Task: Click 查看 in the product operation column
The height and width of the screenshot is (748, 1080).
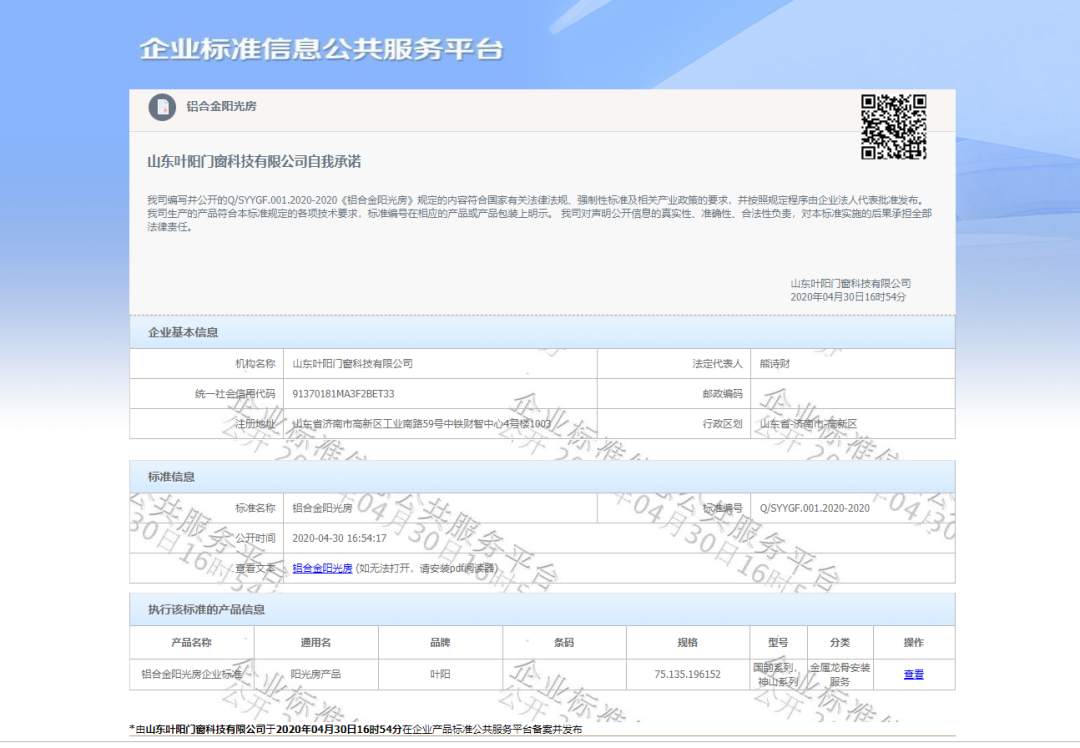Action: pyautogui.click(x=913, y=675)
